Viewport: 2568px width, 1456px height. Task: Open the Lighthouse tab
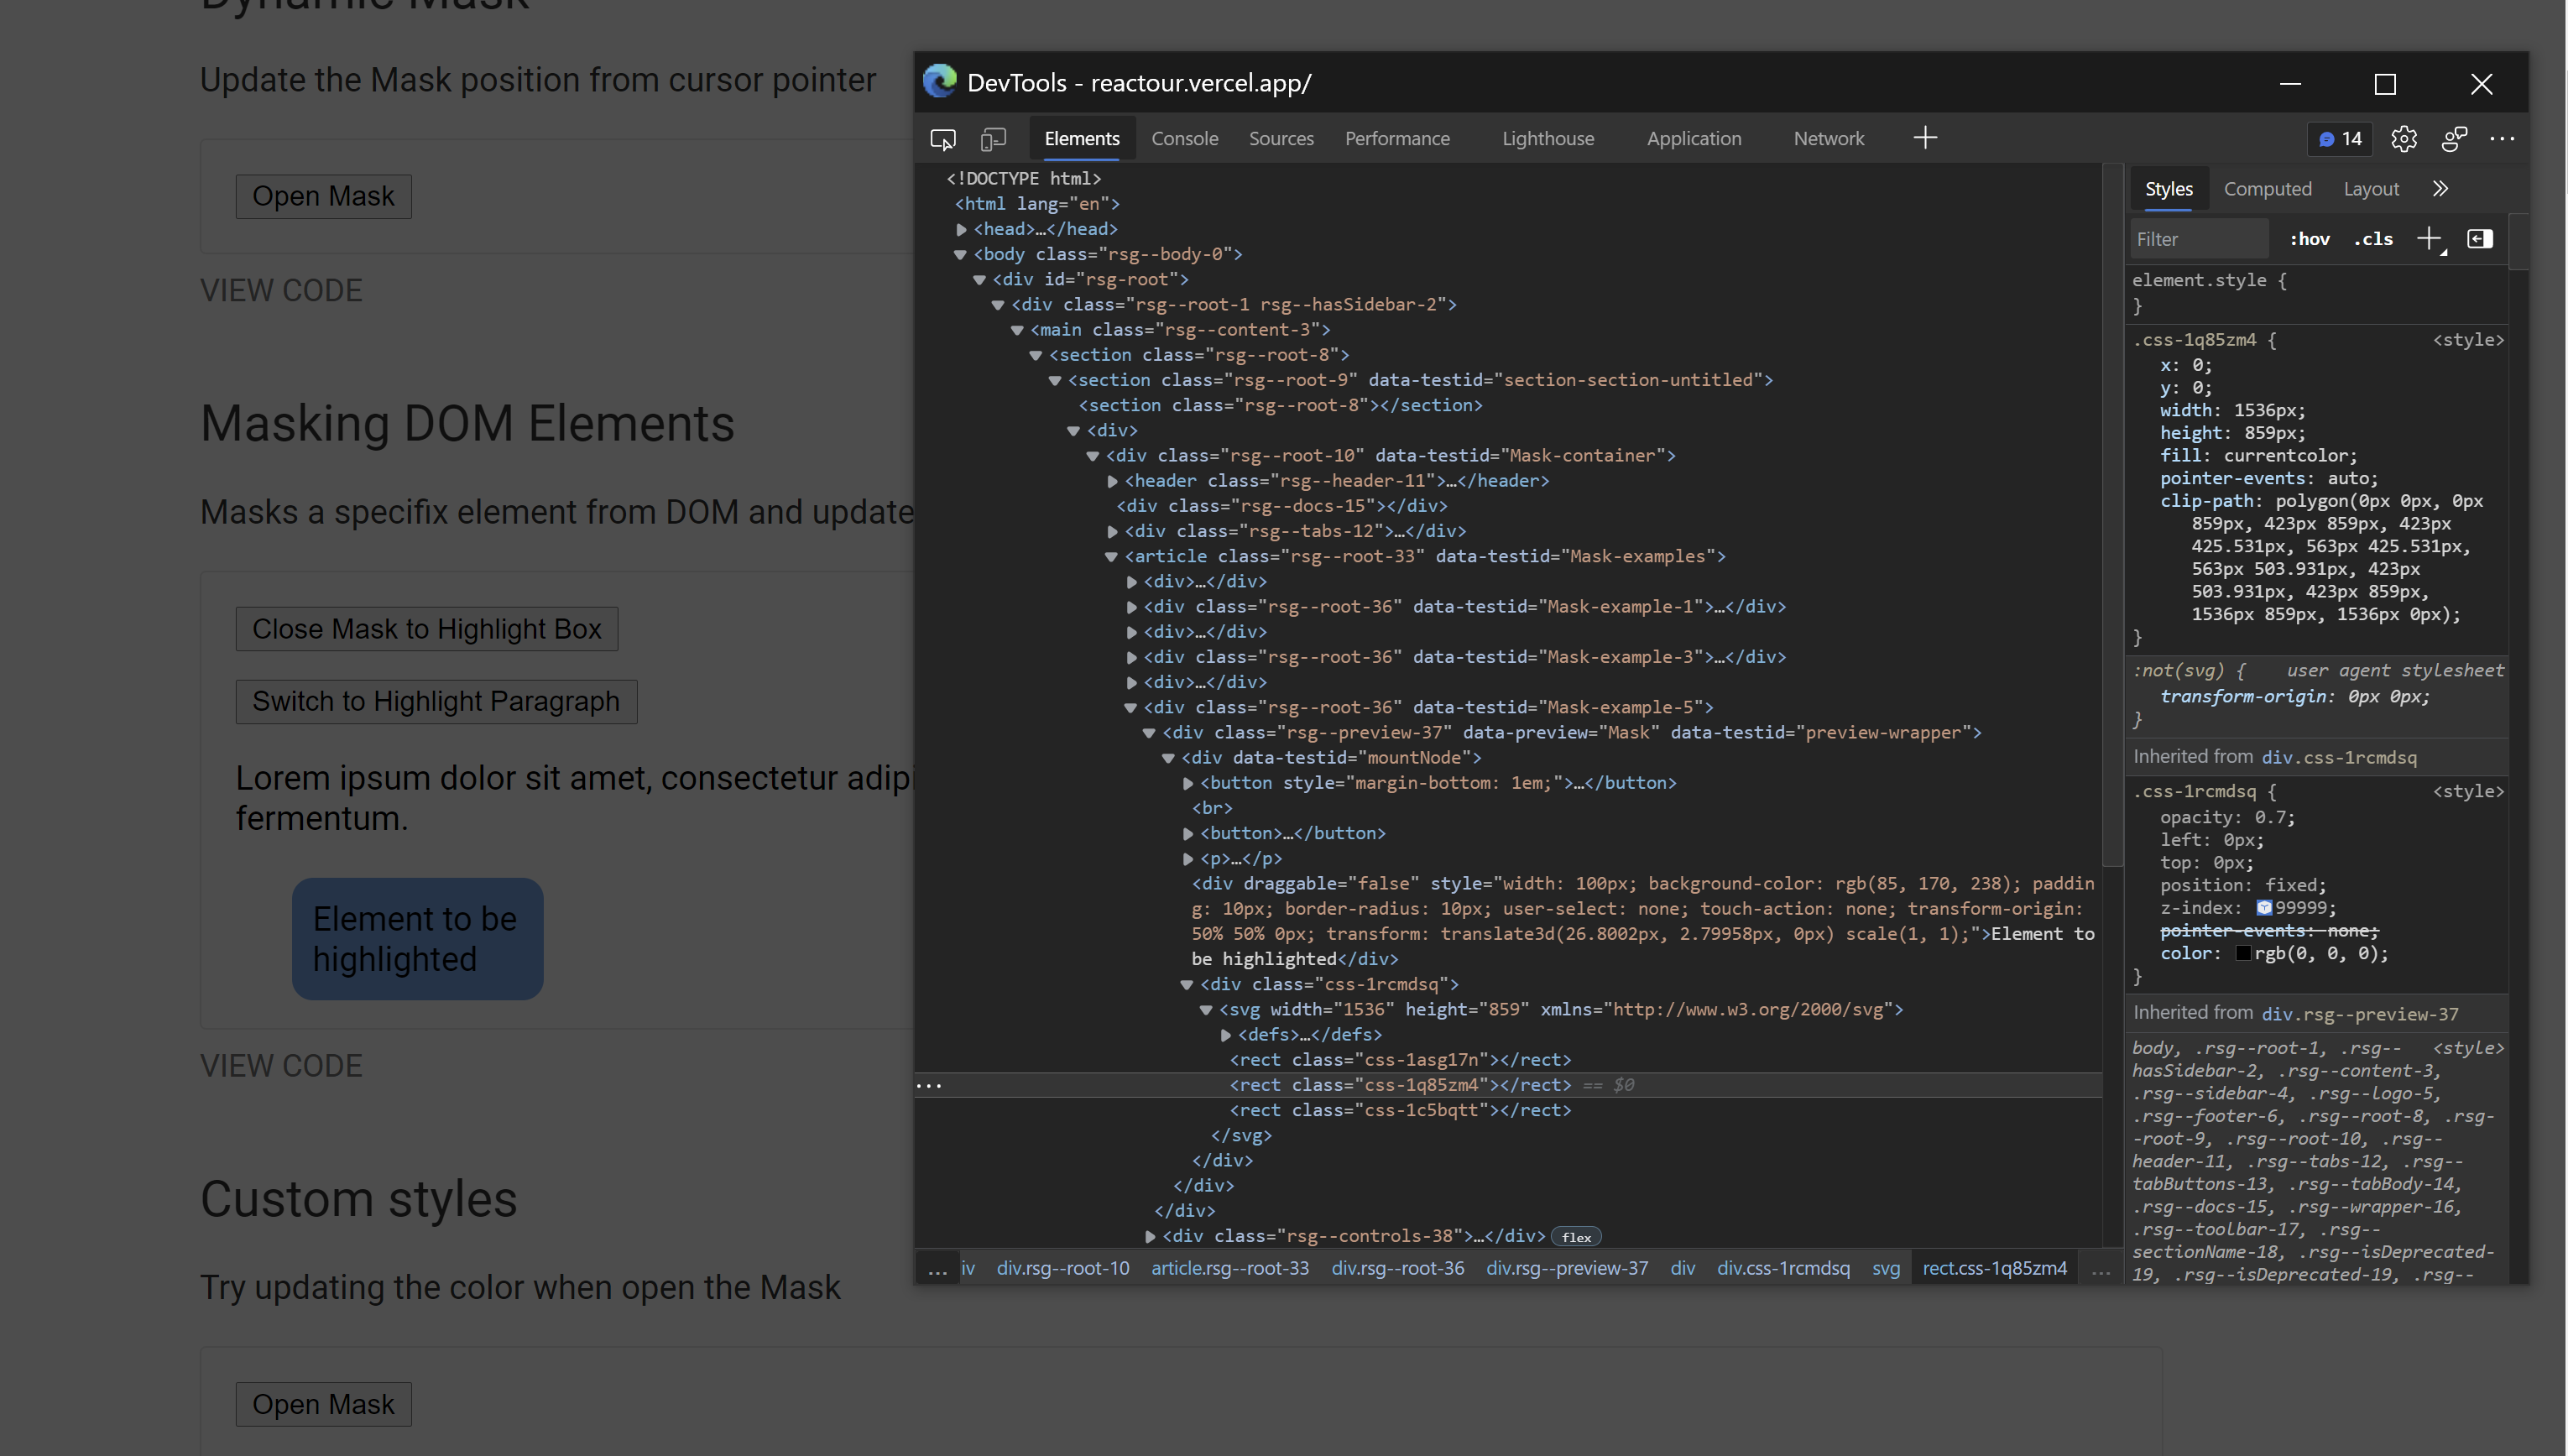[1548, 139]
